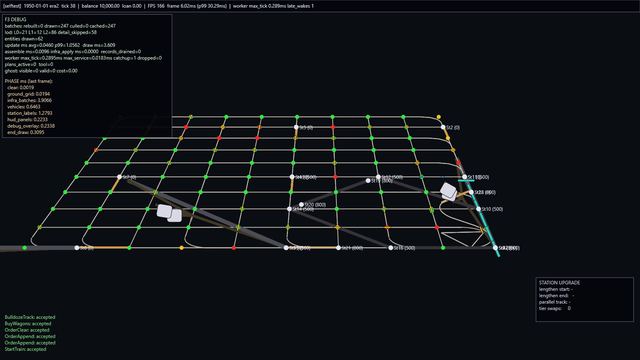Click the 'FPS 166' readout
Screen dimensions: 640x360
pyautogui.click(x=156, y=6)
